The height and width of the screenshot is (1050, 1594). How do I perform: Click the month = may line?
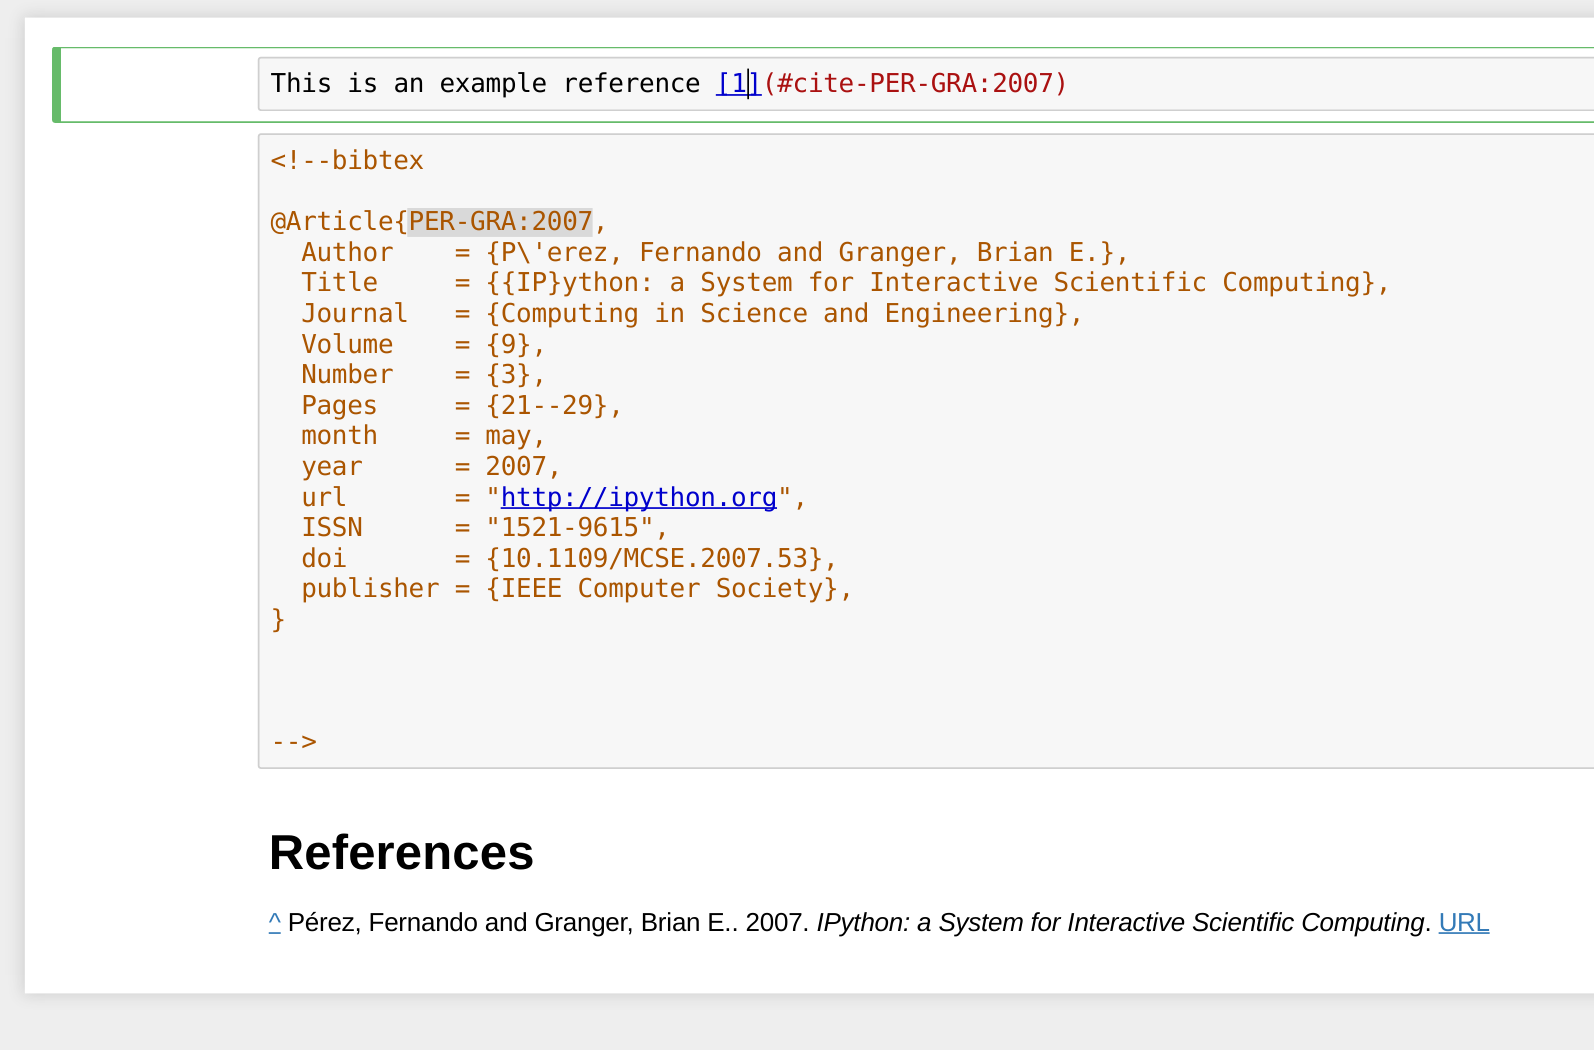click(x=423, y=435)
